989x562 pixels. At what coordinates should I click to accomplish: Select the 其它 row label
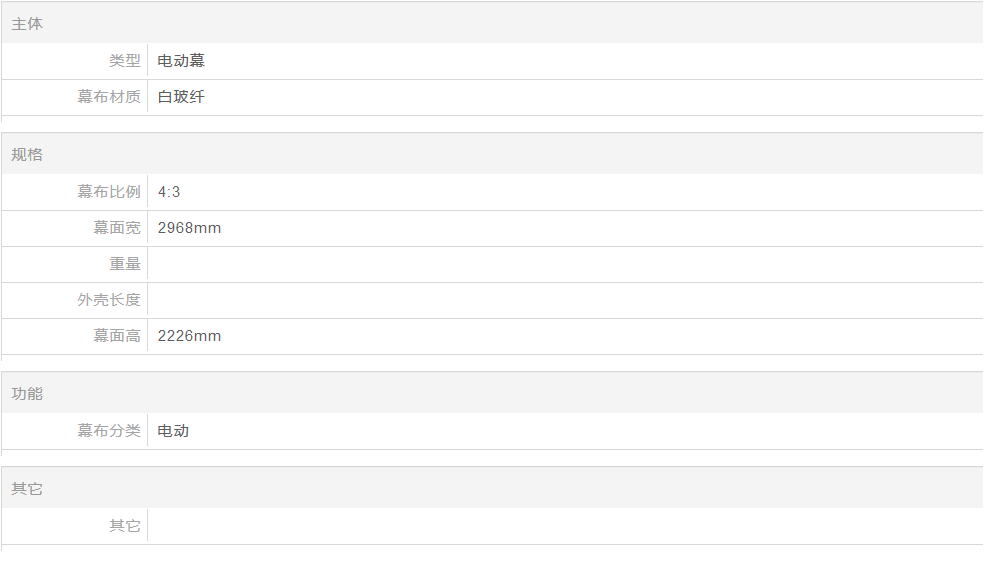click(x=124, y=526)
